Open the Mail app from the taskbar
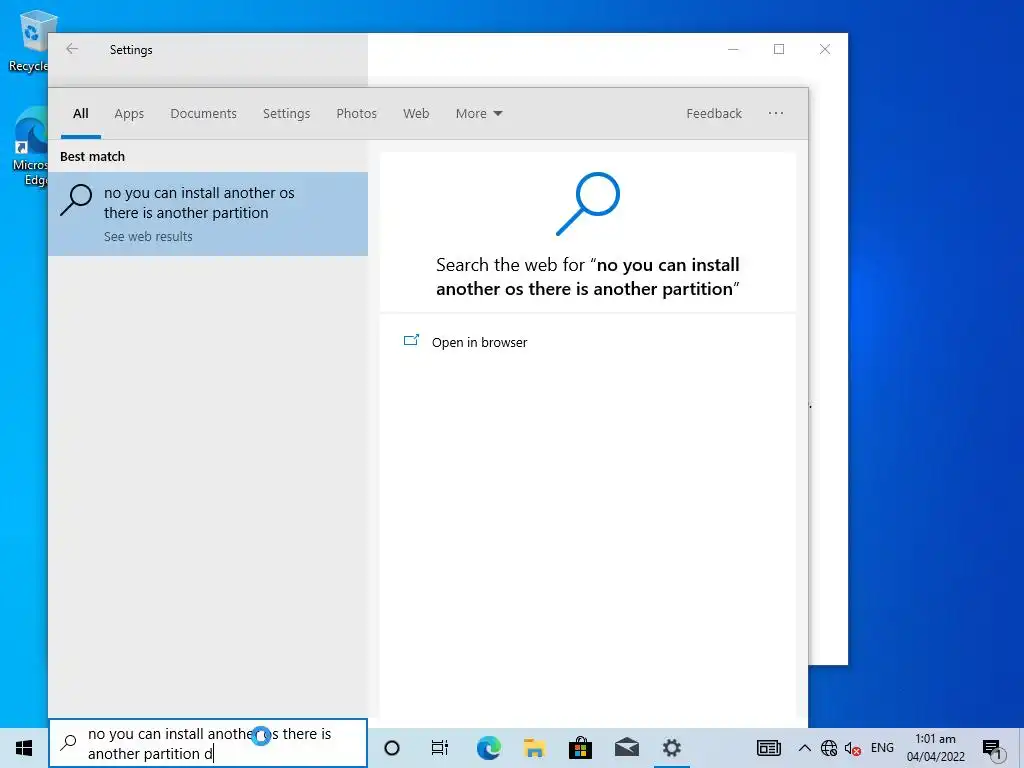 click(626, 748)
